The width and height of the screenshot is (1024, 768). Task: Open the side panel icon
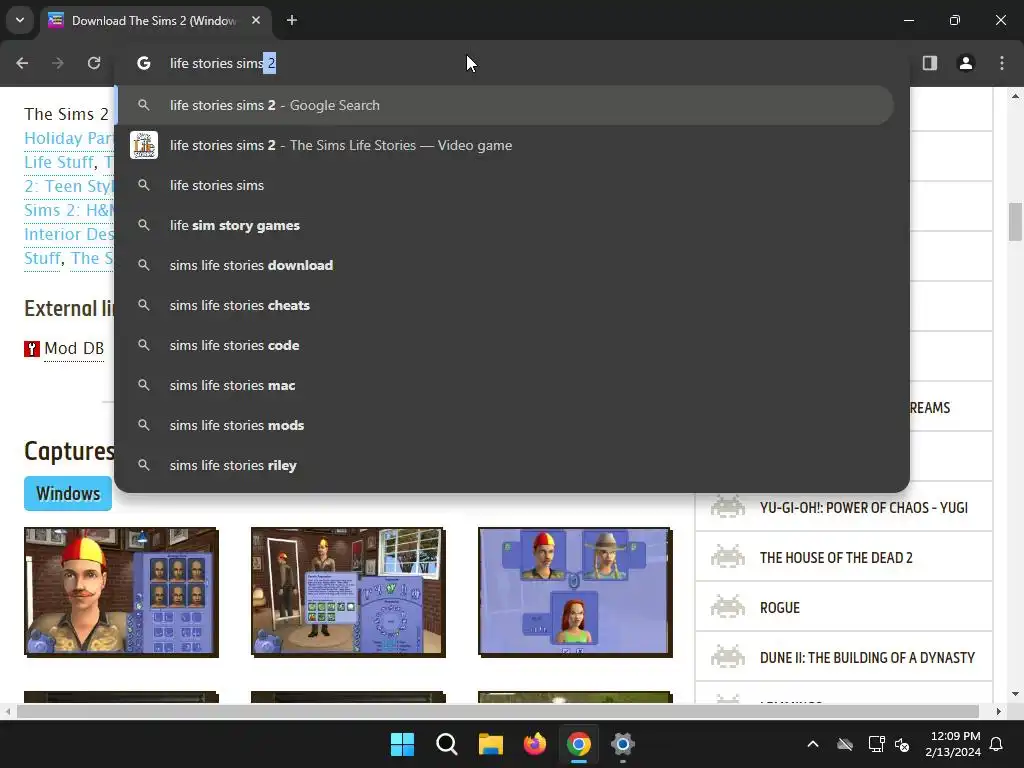(930, 63)
